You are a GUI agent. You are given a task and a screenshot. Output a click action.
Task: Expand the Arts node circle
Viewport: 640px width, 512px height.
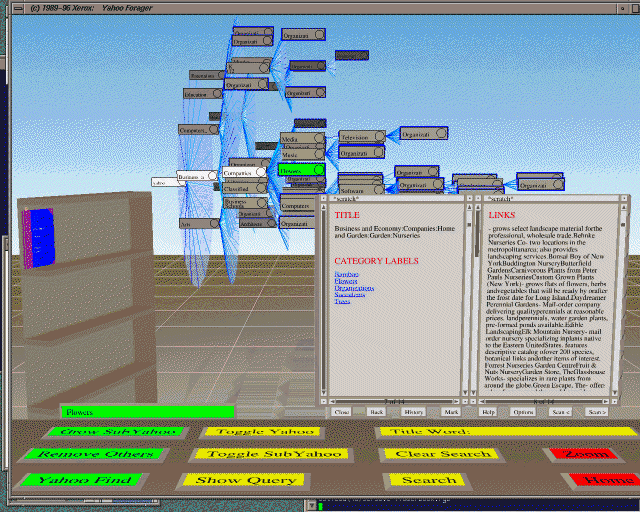[x=214, y=223]
